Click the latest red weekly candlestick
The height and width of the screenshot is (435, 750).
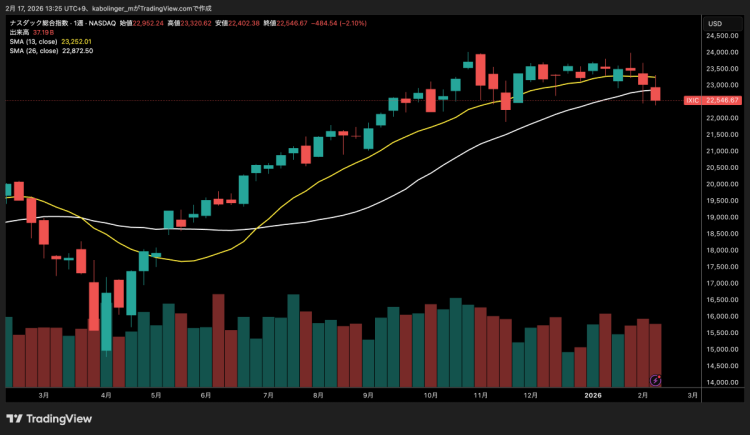coord(656,94)
